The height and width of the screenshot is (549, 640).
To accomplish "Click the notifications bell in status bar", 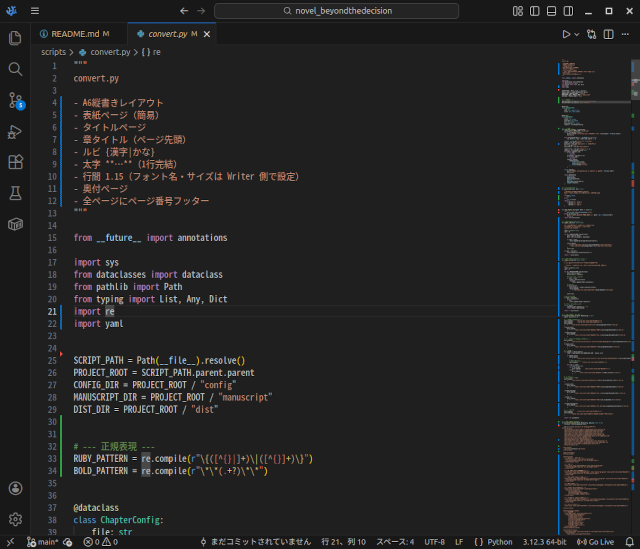I will pos(629,542).
